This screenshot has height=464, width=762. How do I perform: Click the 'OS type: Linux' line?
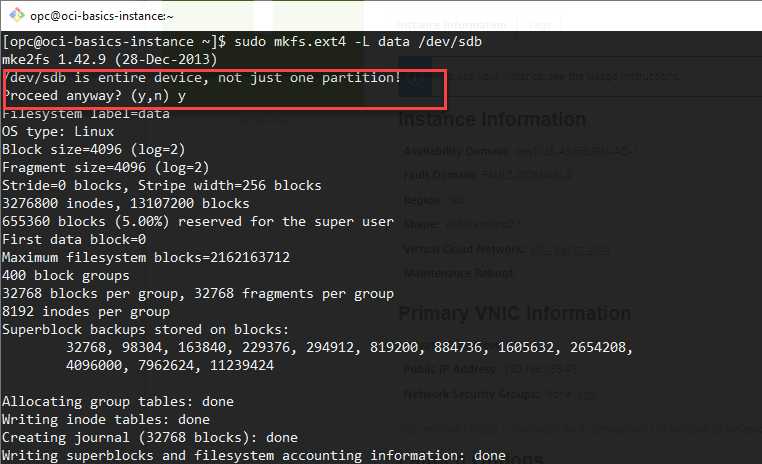58,132
